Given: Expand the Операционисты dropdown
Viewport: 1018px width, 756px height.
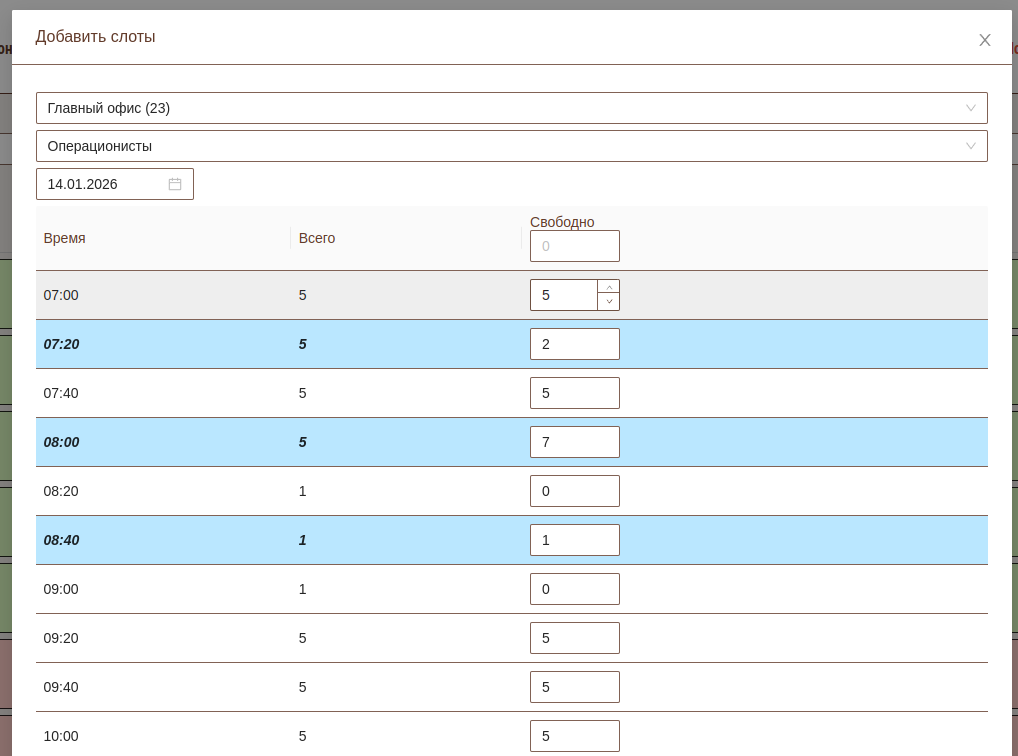Looking at the screenshot, I should [511, 146].
